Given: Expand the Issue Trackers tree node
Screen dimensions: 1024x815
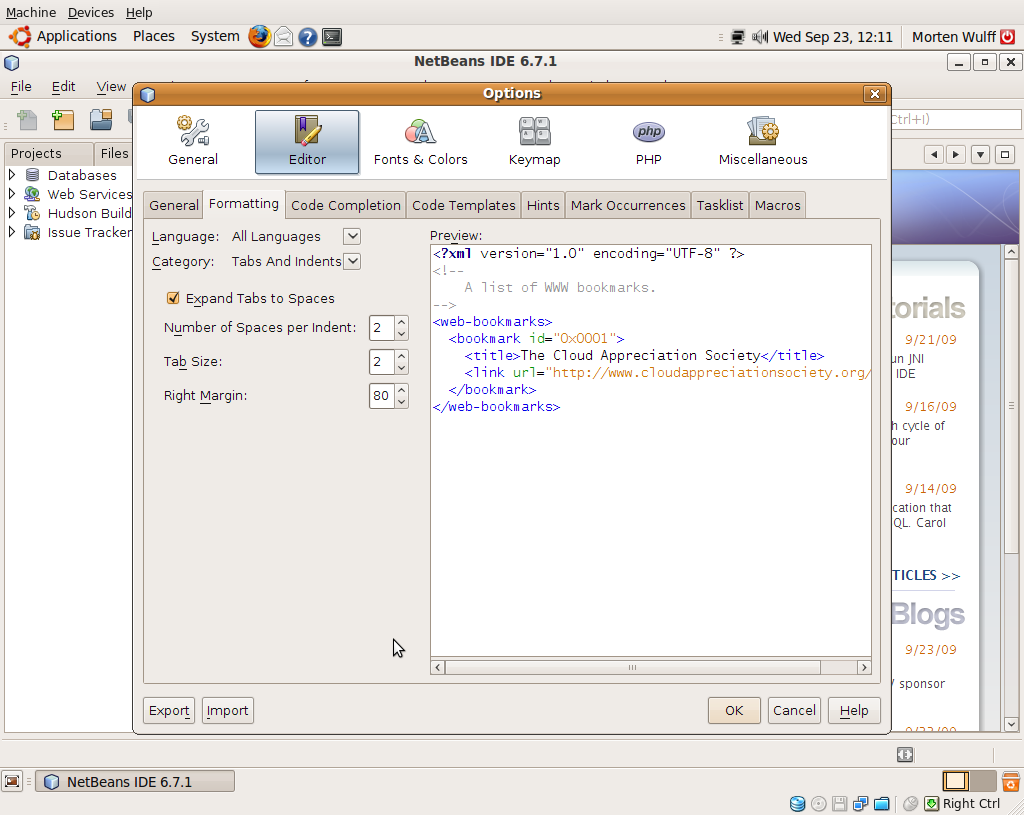Looking at the screenshot, I should (12, 231).
